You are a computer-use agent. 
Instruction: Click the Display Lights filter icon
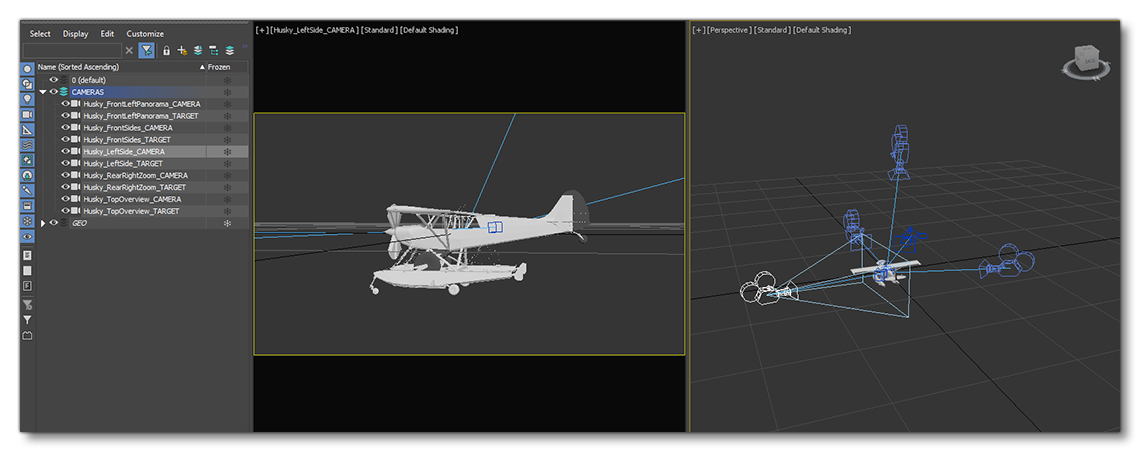[27, 99]
